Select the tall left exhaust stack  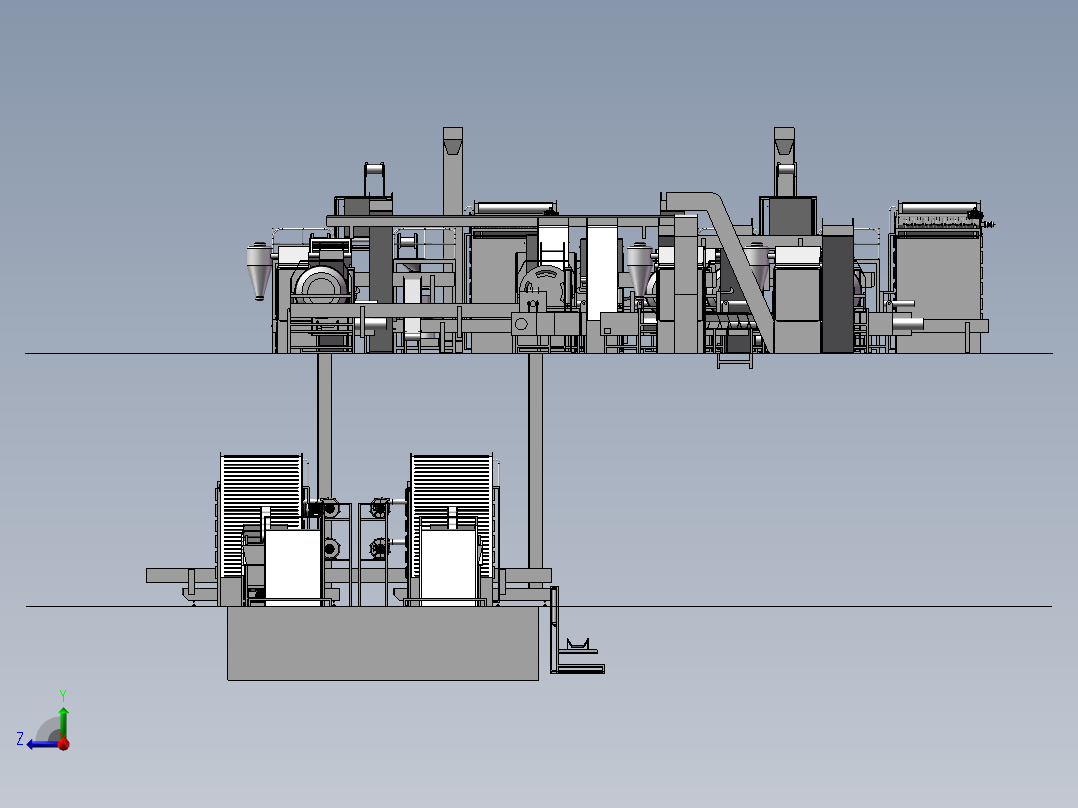tap(453, 171)
